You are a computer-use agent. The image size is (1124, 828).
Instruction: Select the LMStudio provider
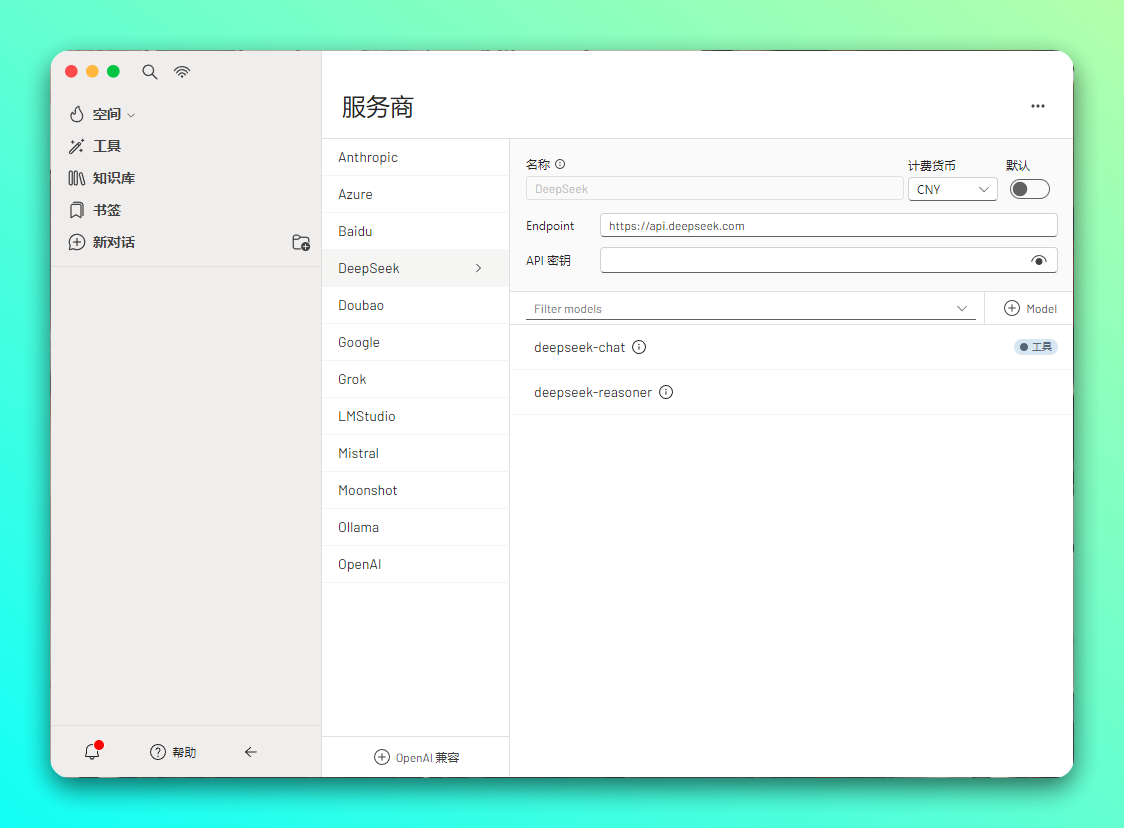pyautogui.click(x=415, y=417)
